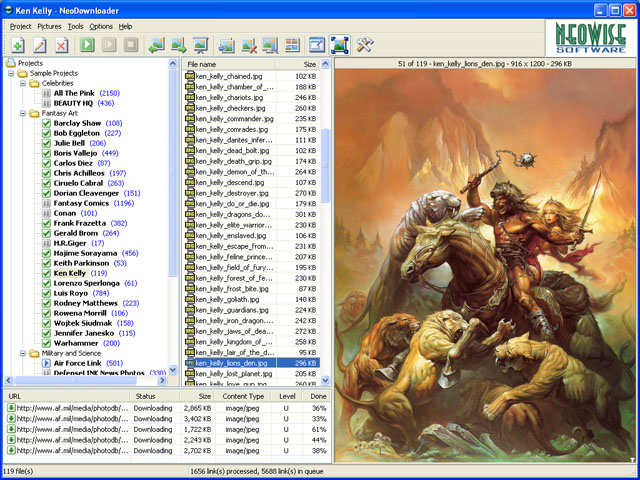
Task: Open settings with the tools icon
Action: click(365, 45)
